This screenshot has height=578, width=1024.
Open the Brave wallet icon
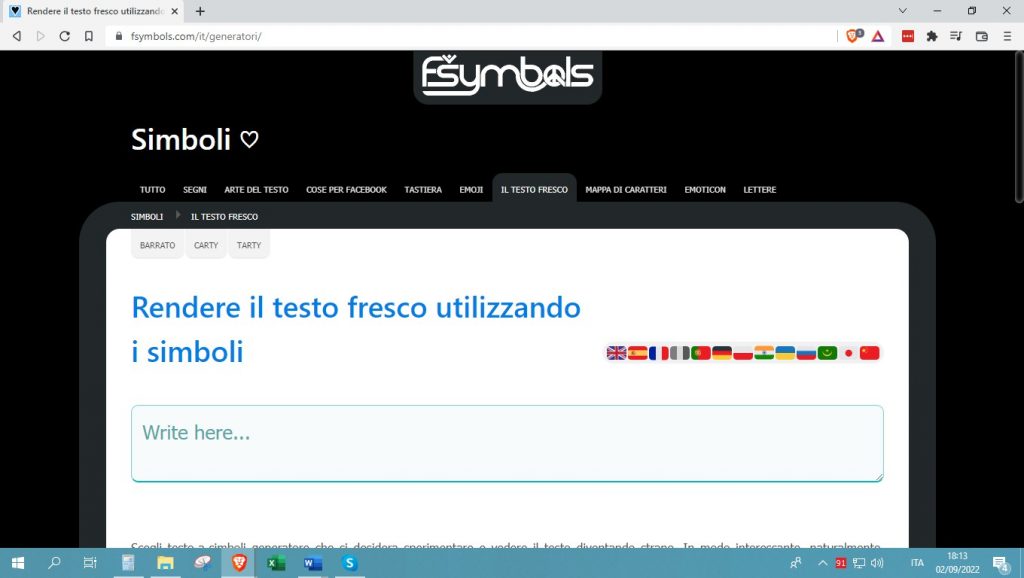(x=981, y=36)
